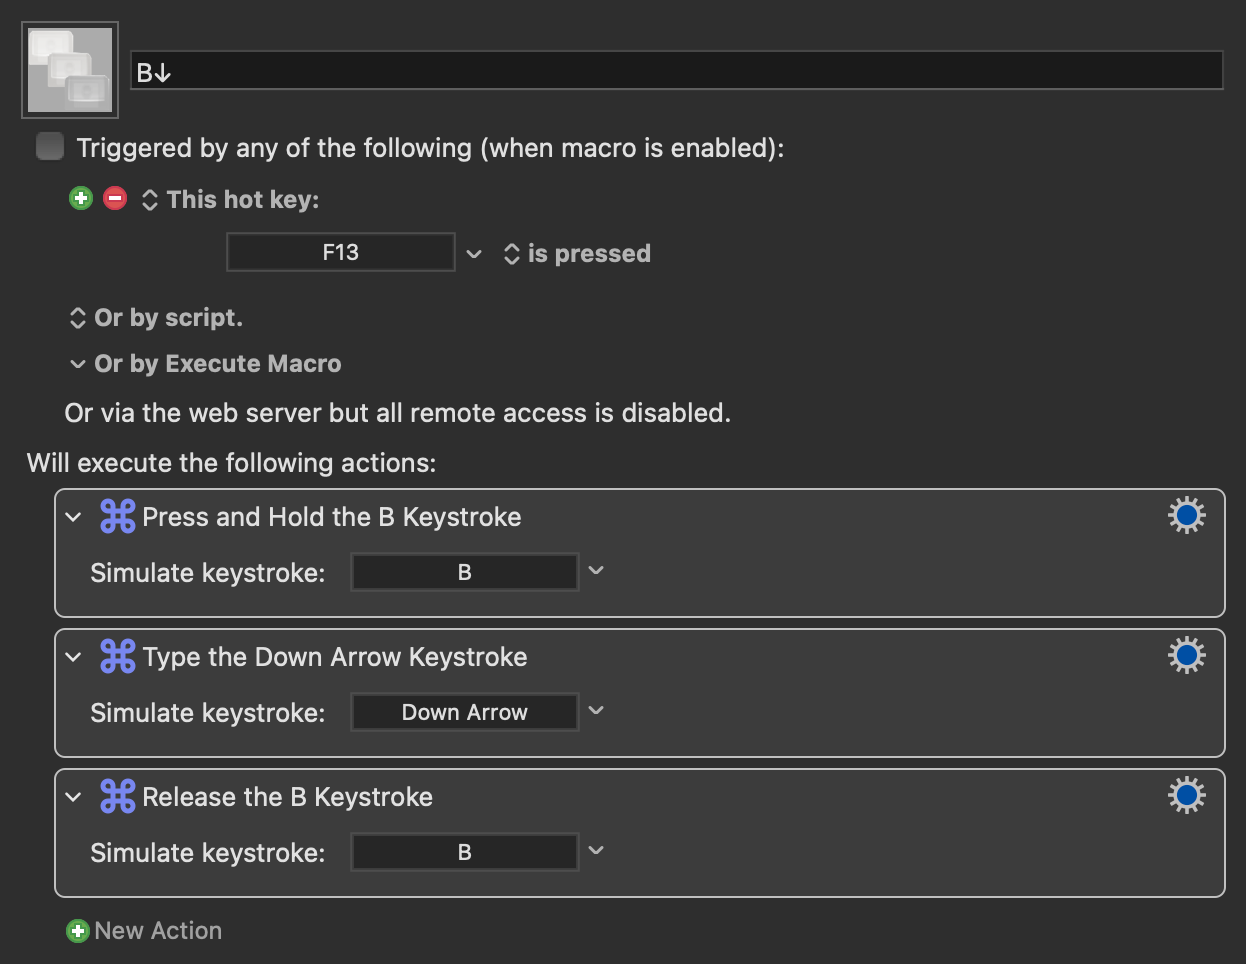Click the macro name field showing B↓
Viewport: 1246px width, 964px height.
click(677, 71)
